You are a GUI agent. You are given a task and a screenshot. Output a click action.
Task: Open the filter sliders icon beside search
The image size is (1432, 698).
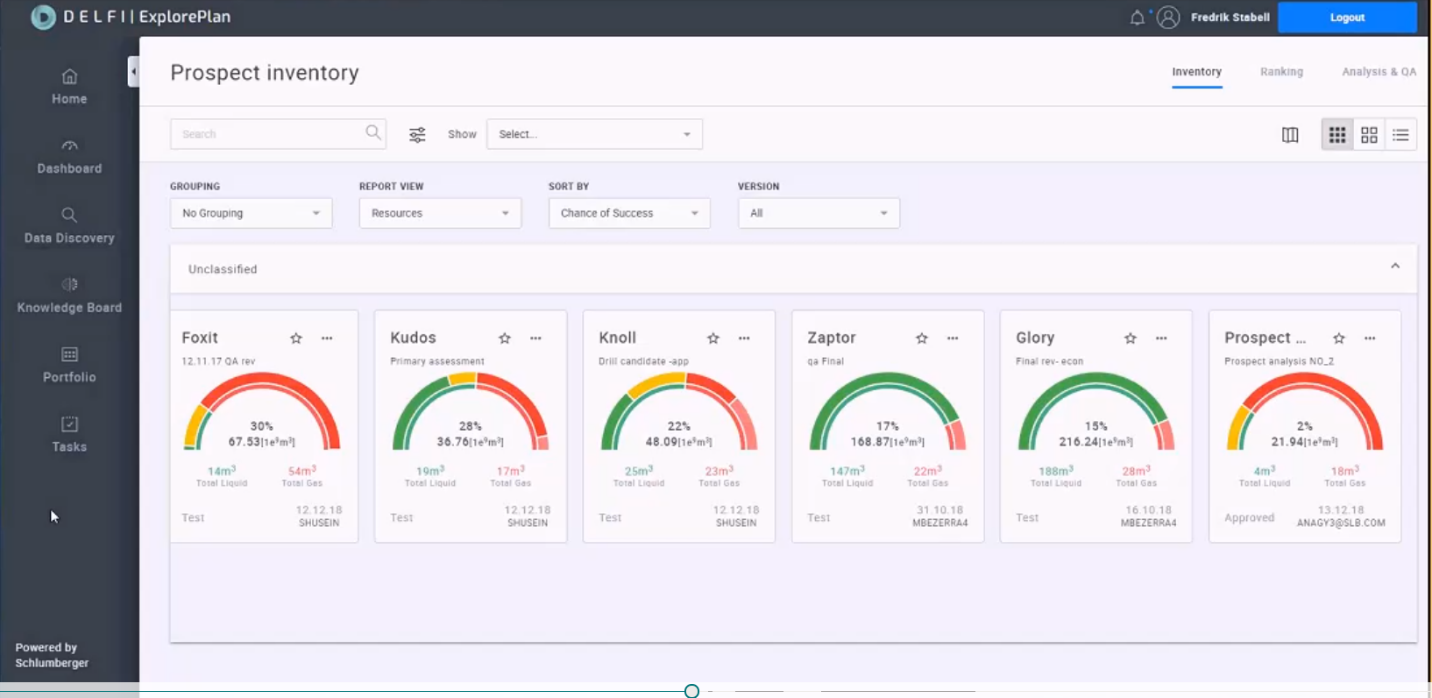[418, 134]
